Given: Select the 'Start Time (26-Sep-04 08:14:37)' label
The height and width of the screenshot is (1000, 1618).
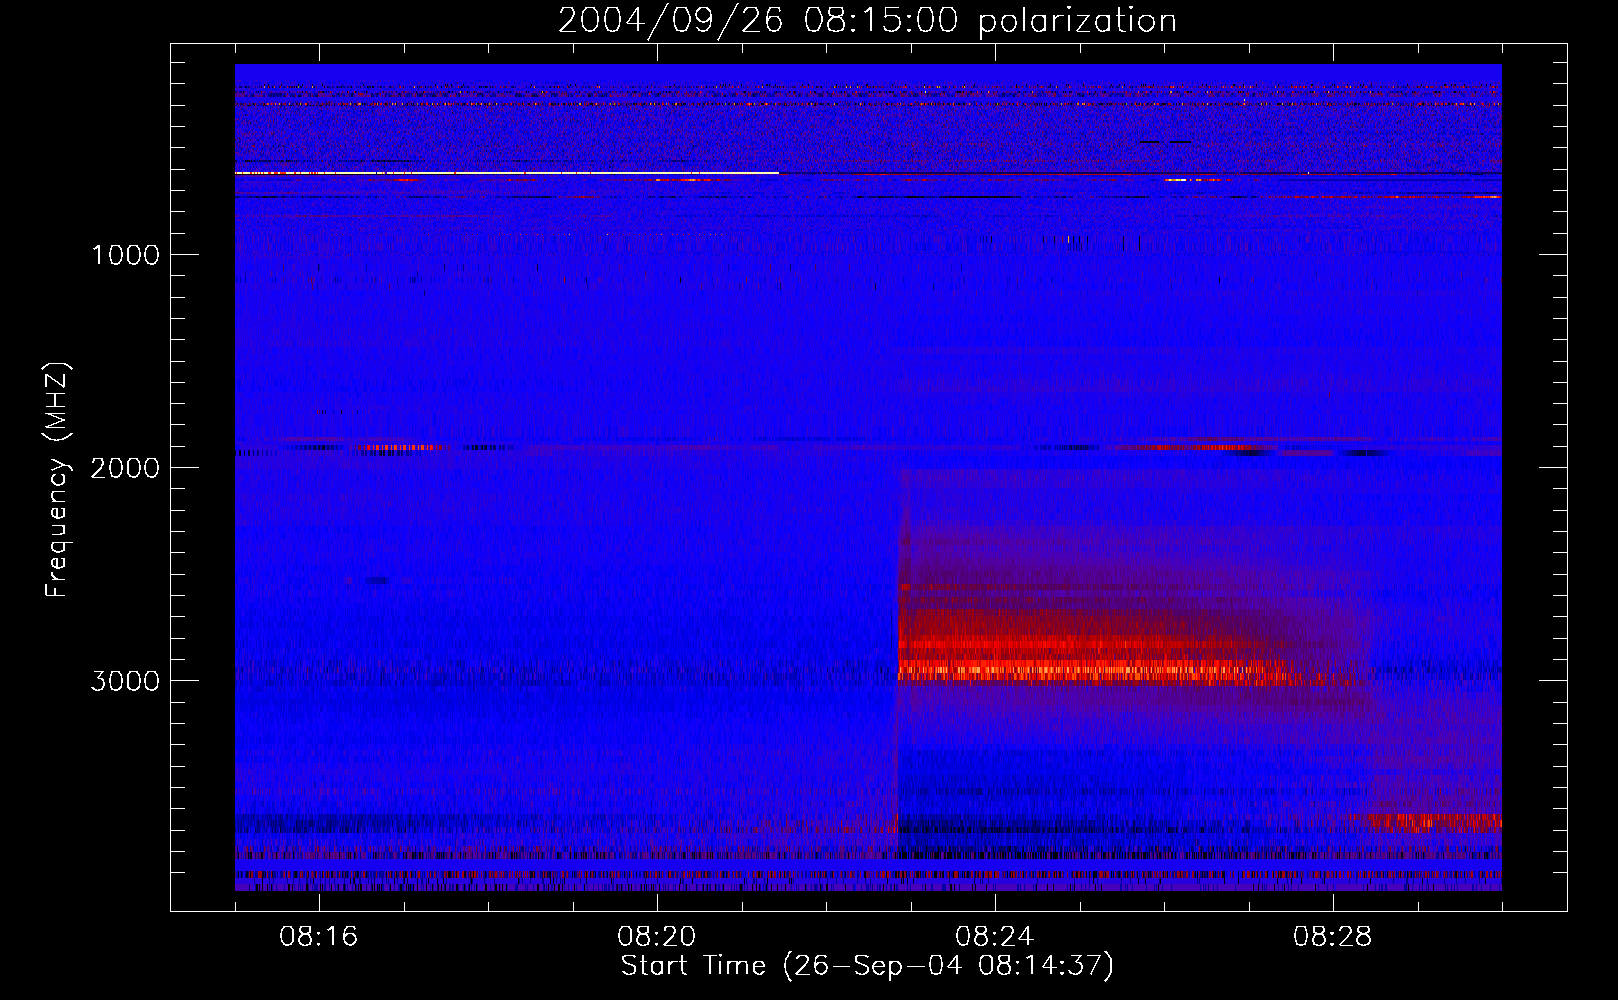Looking at the screenshot, I should 867,966.
